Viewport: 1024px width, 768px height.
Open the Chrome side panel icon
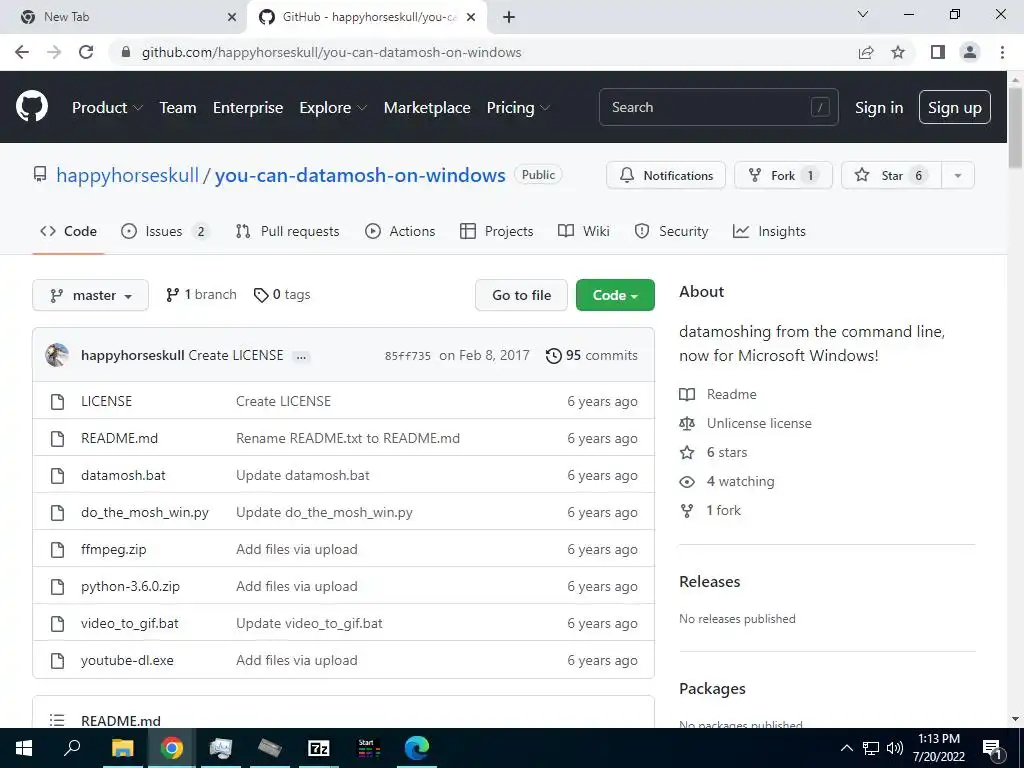pos(938,52)
